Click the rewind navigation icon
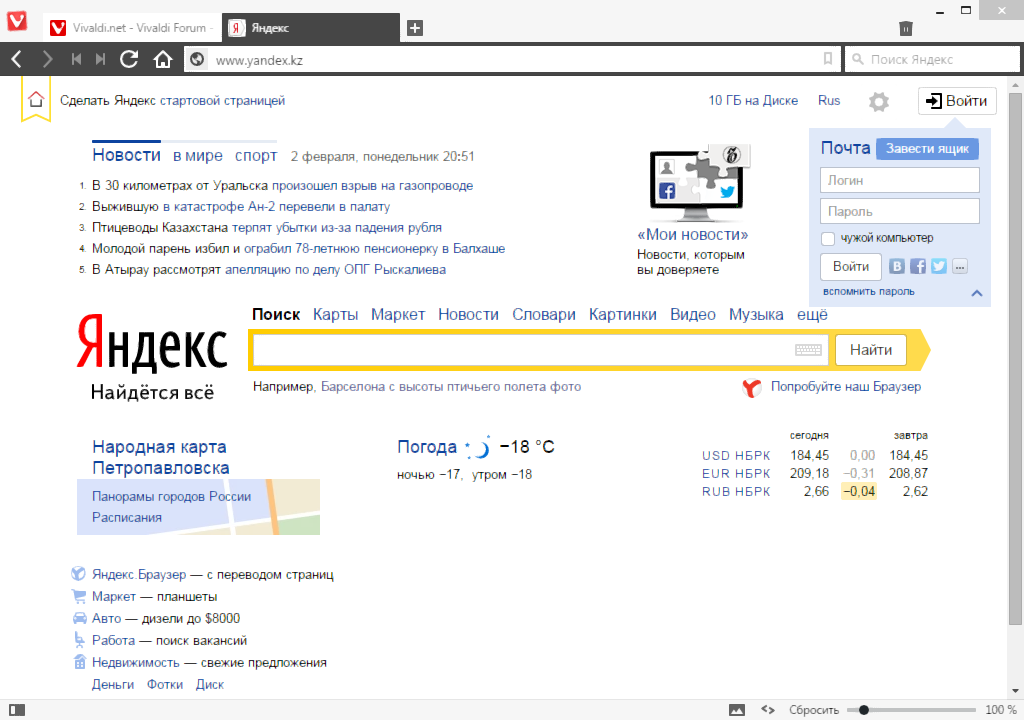The height and width of the screenshot is (720, 1024). [x=76, y=59]
